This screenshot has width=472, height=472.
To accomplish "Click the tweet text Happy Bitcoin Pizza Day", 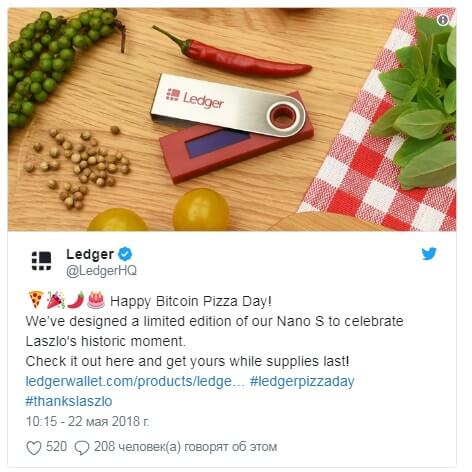I will [x=191, y=301].
